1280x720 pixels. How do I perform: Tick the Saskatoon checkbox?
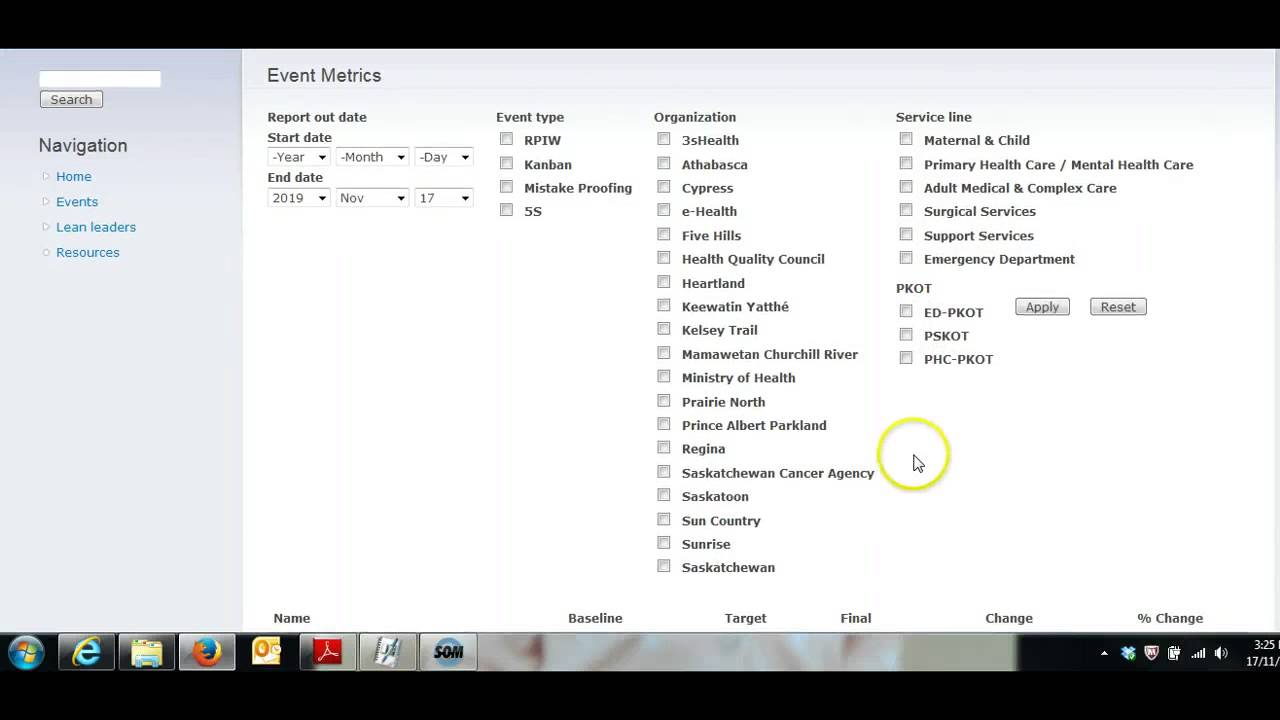tap(664, 495)
